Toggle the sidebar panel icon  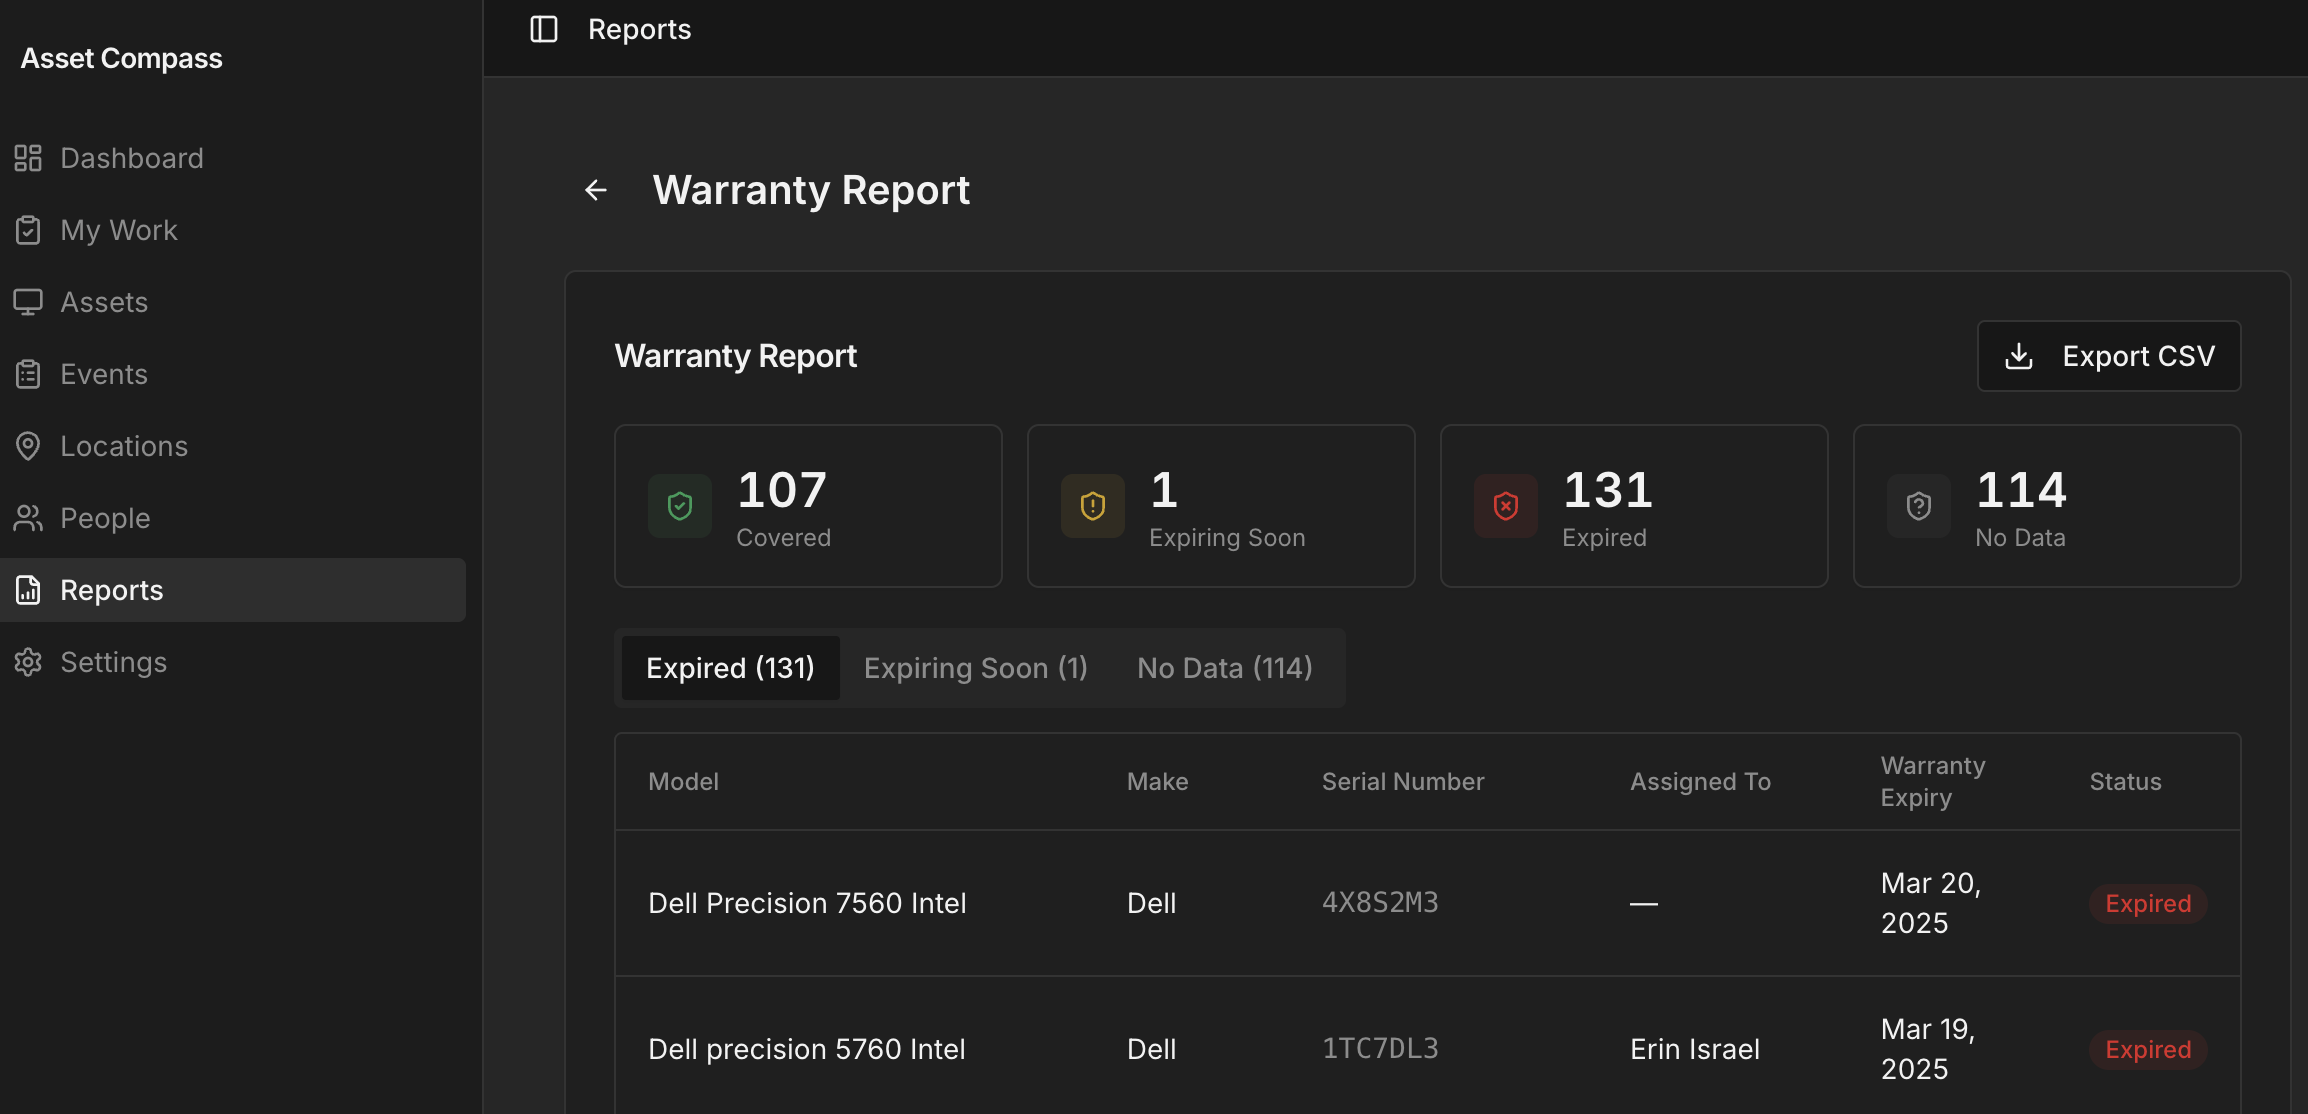click(544, 29)
